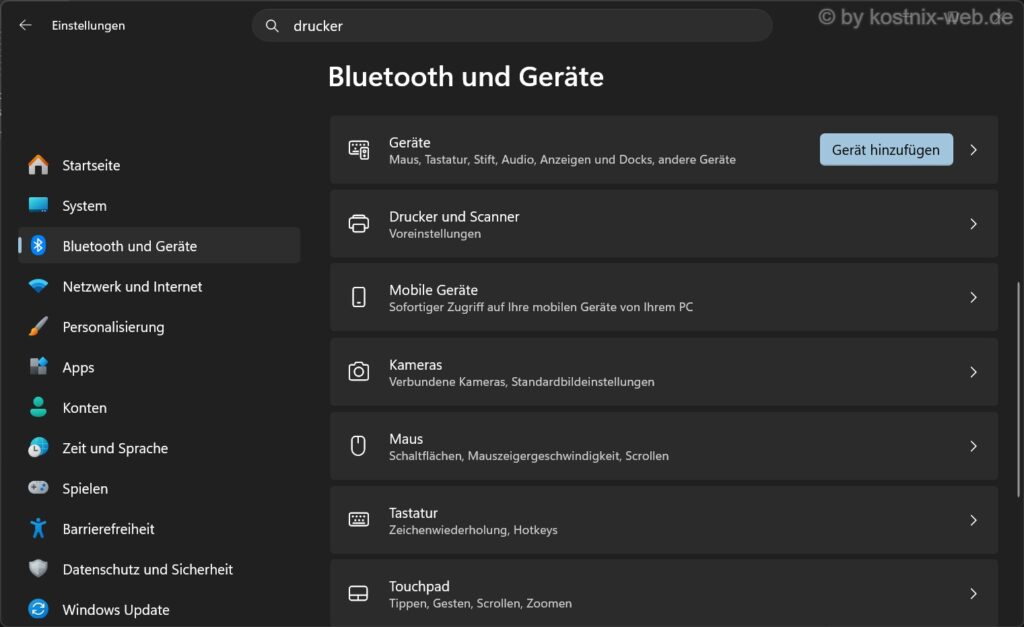Open the Maus entry
The width and height of the screenshot is (1024, 627).
664,446
